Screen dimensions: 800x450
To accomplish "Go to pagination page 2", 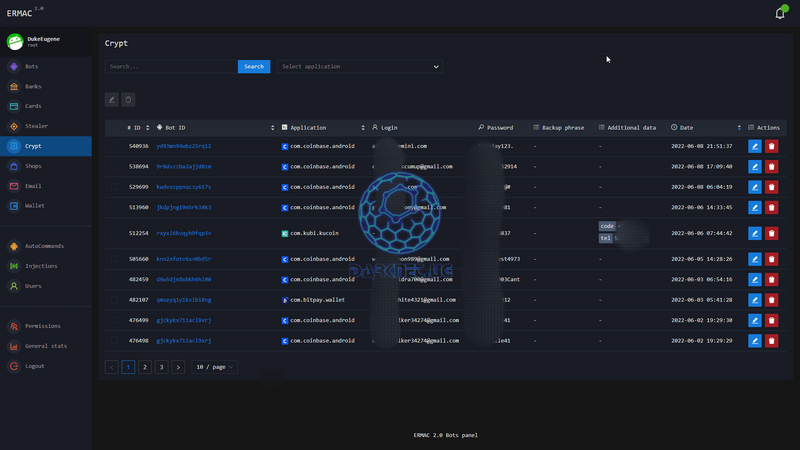I will click(x=145, y=367).
